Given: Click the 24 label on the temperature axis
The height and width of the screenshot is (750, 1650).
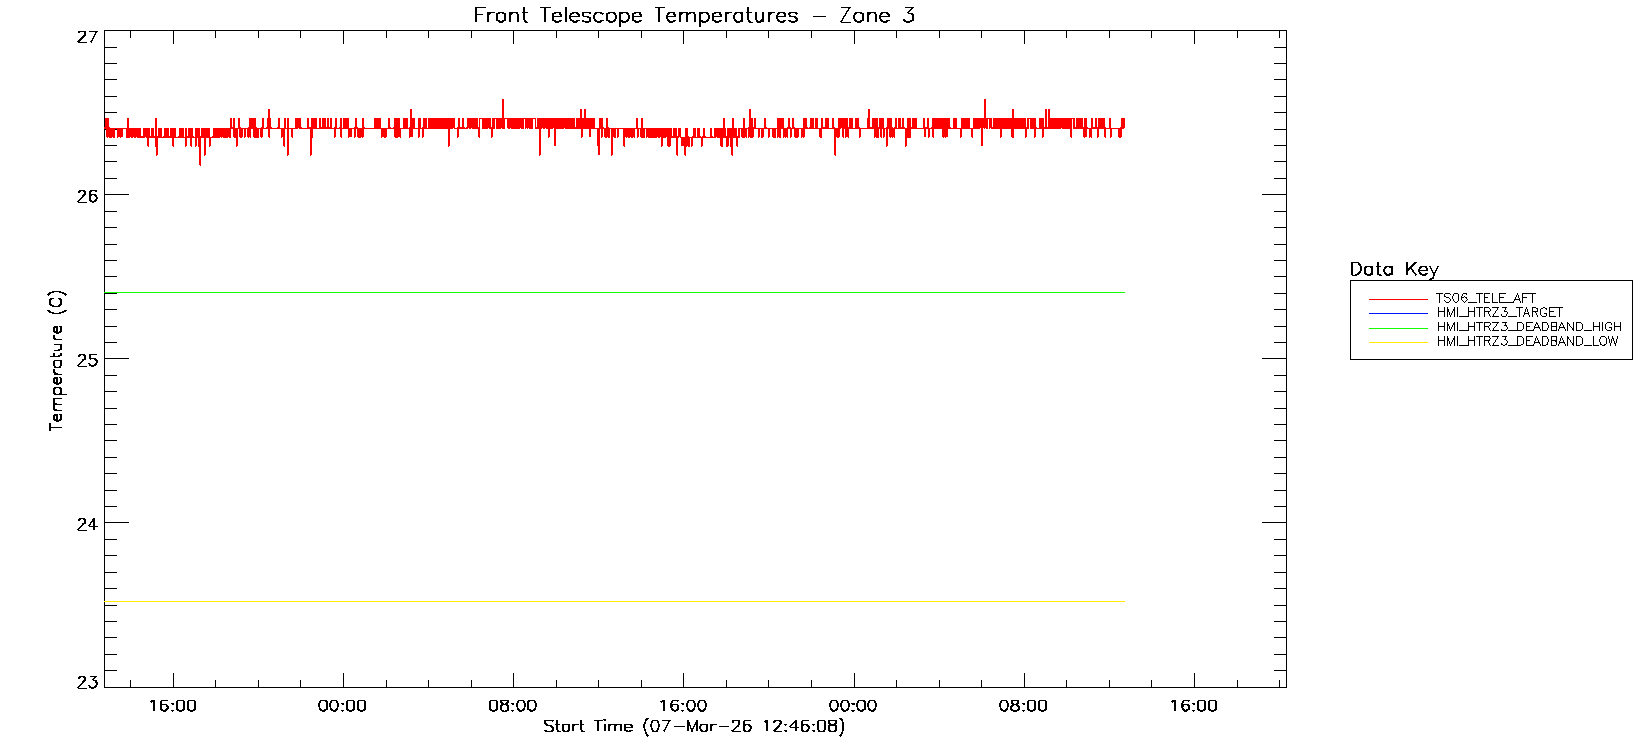Looking at the screenshot, I should tap(87, 524).
